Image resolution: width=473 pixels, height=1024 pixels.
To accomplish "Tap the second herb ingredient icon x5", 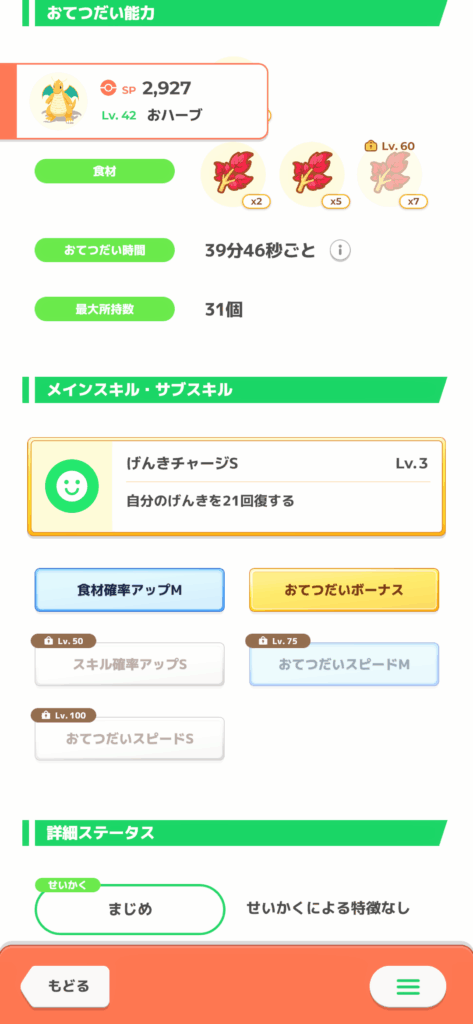I will [312, 174].
